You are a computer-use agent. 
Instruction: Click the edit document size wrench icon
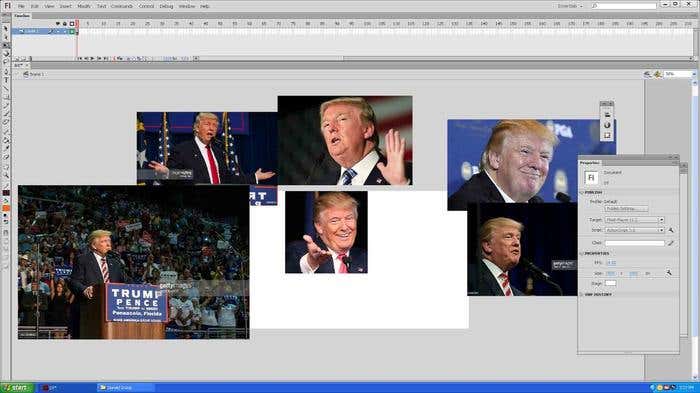(x=669, y=273)
